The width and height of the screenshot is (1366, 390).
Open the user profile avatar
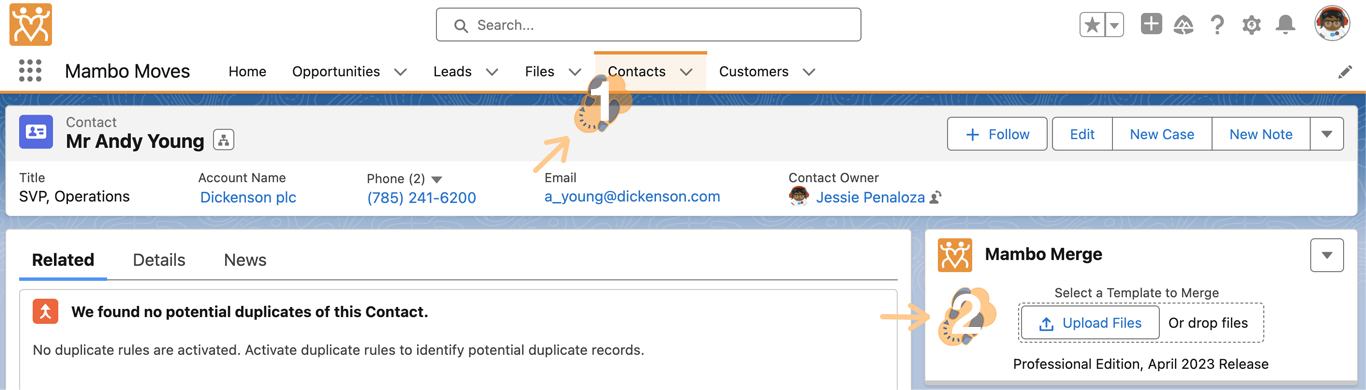point(1332,24)
